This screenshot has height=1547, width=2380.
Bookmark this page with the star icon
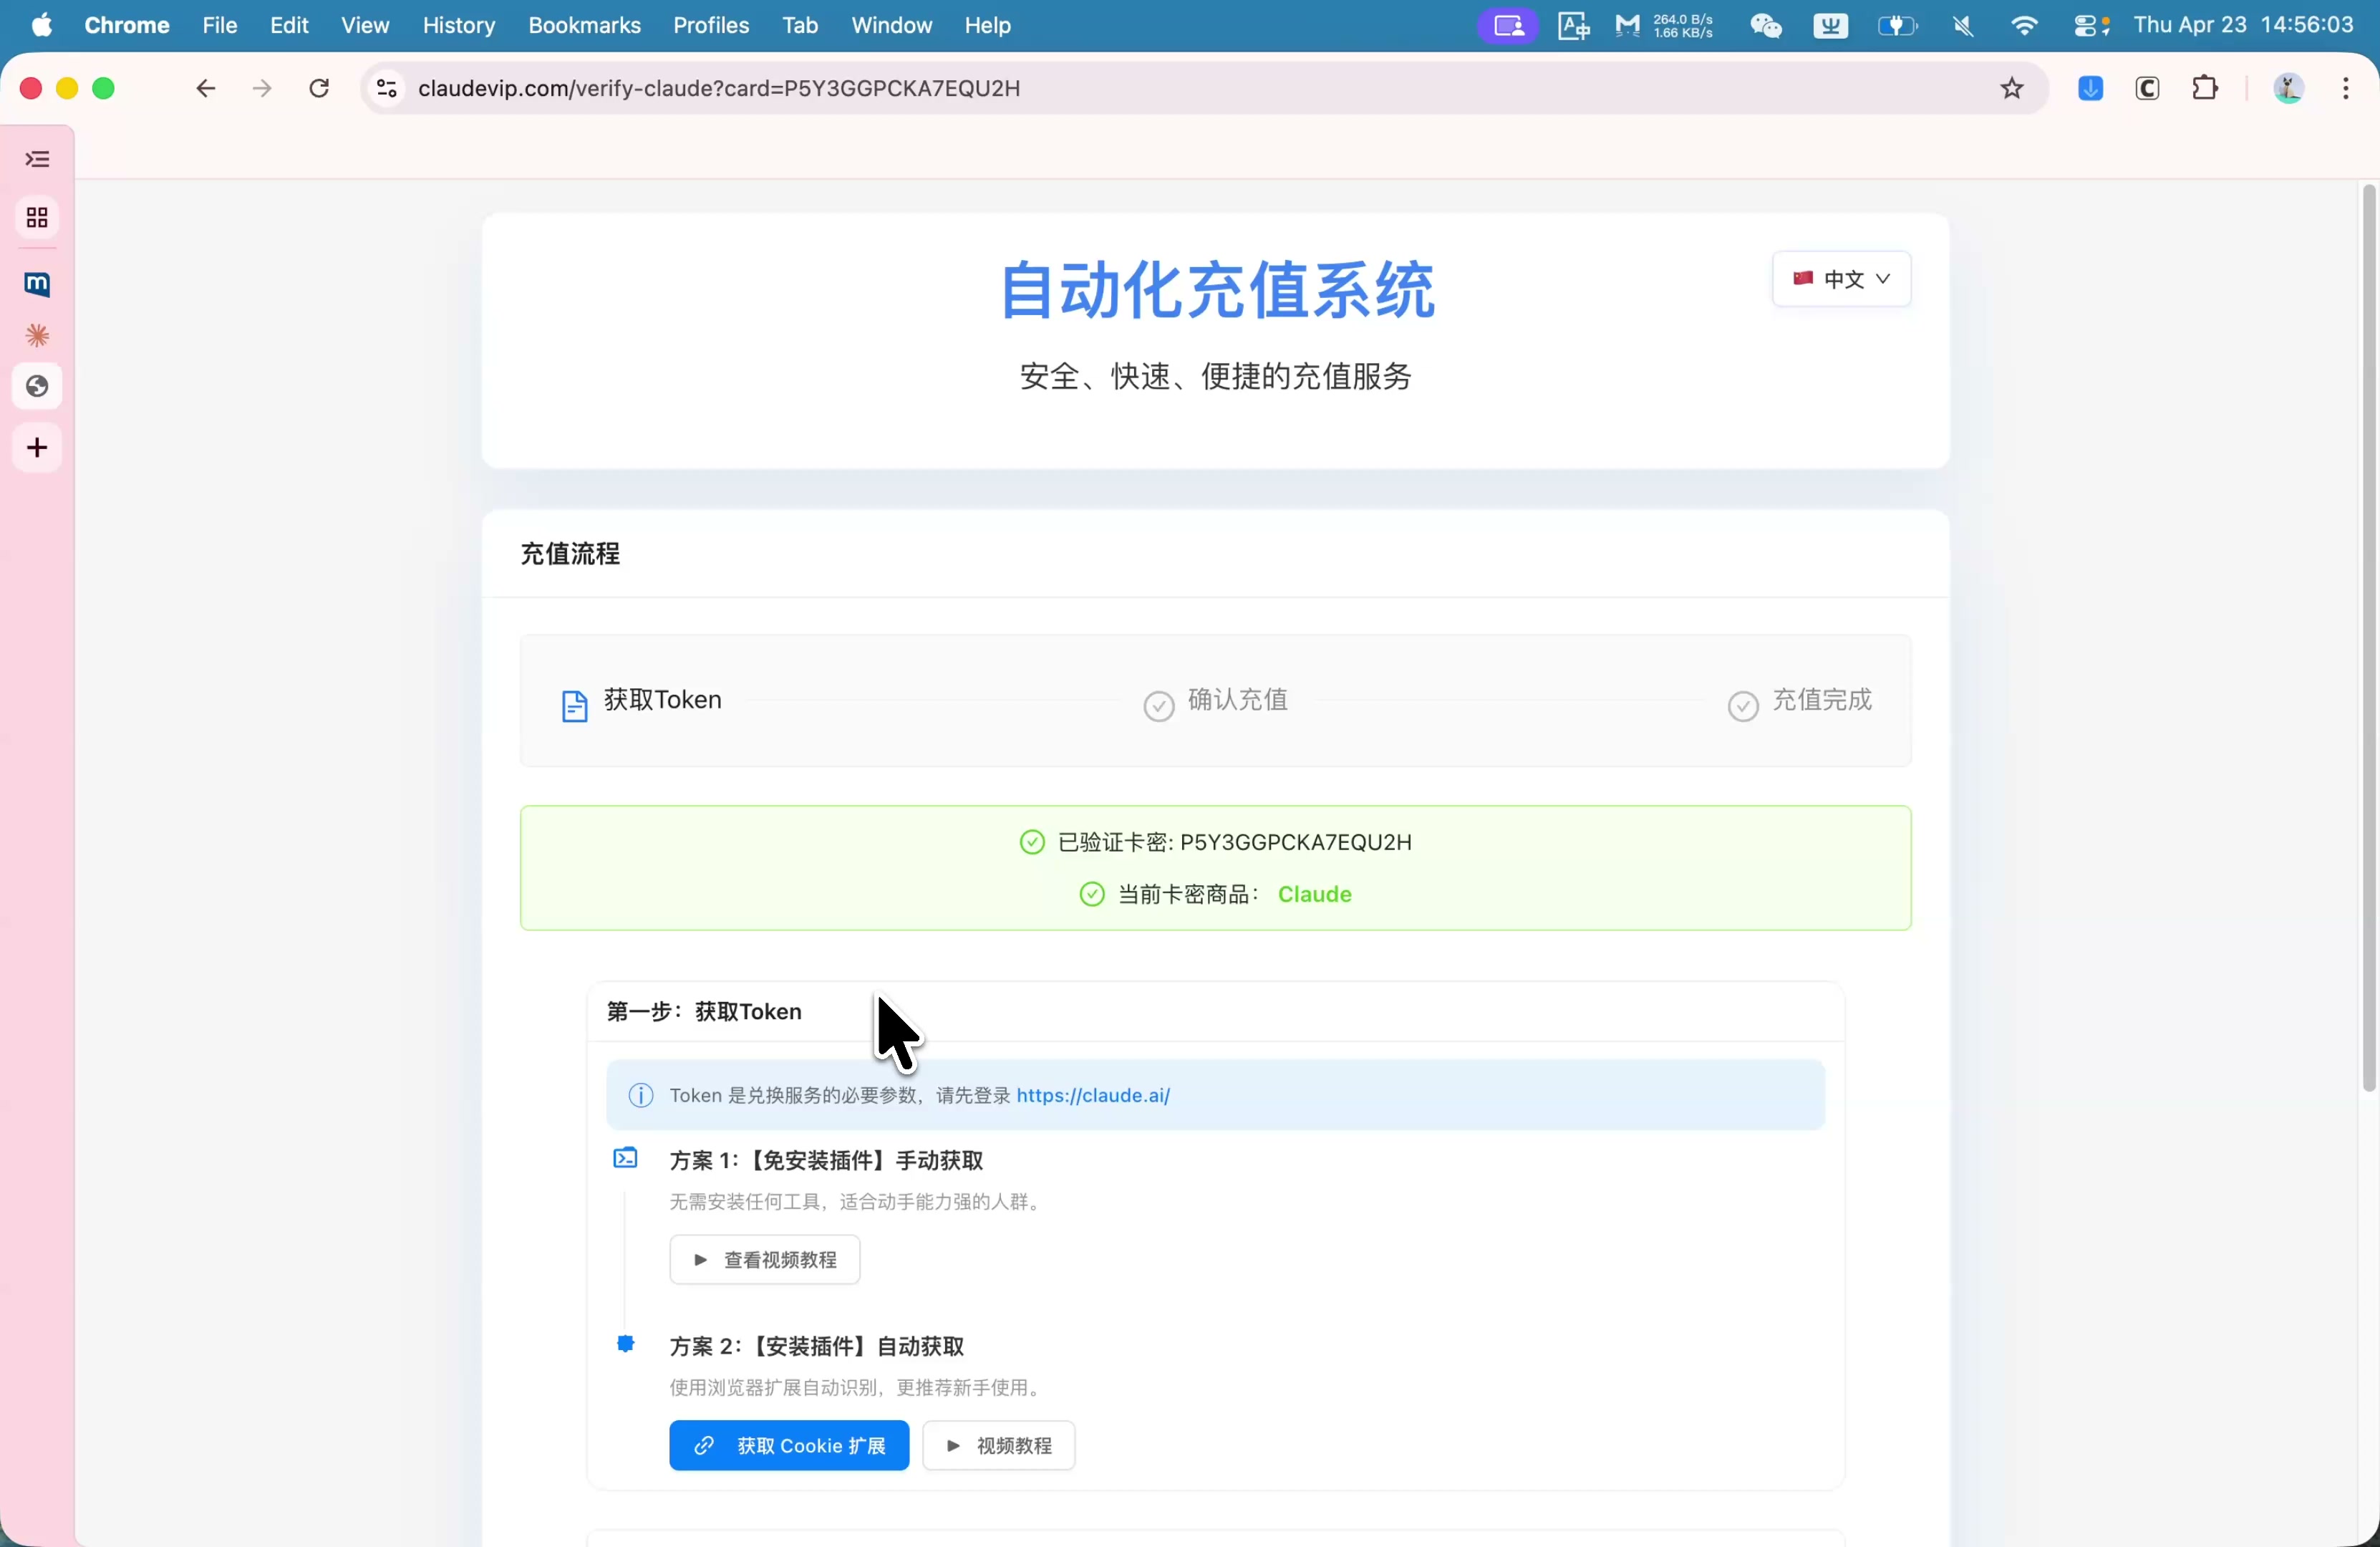tap(2012, 88)
